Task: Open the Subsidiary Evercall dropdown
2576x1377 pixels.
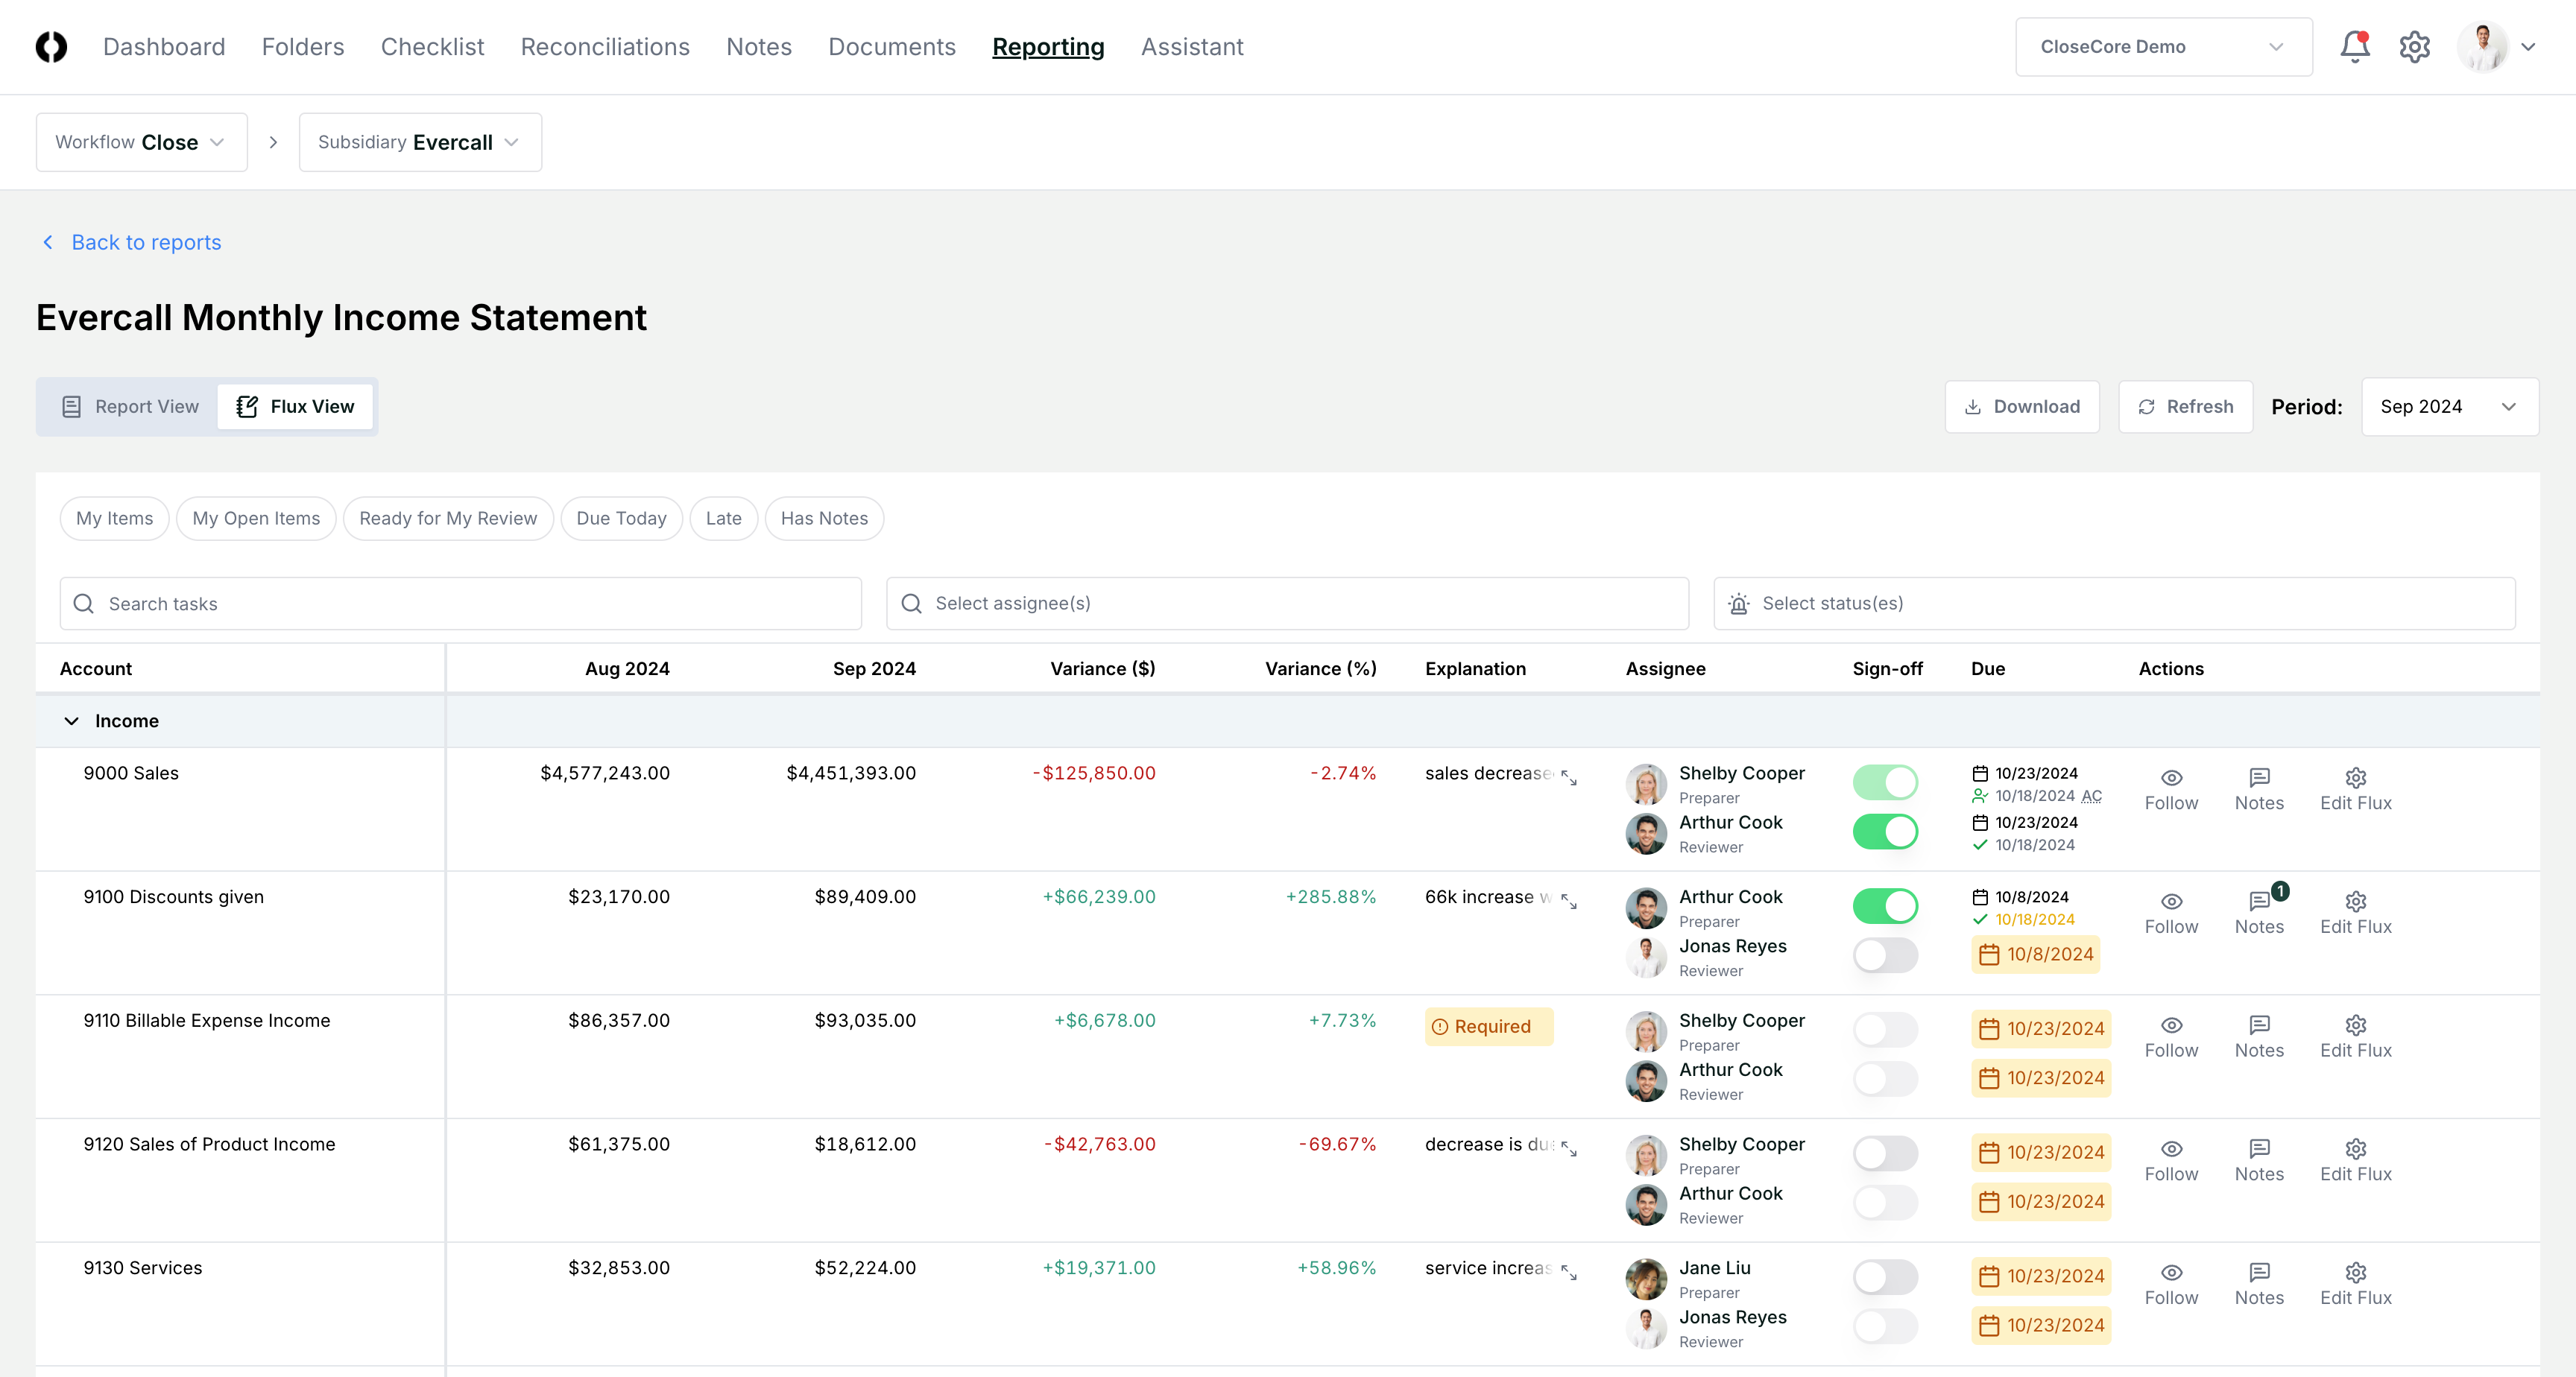Action: point(419,141)
